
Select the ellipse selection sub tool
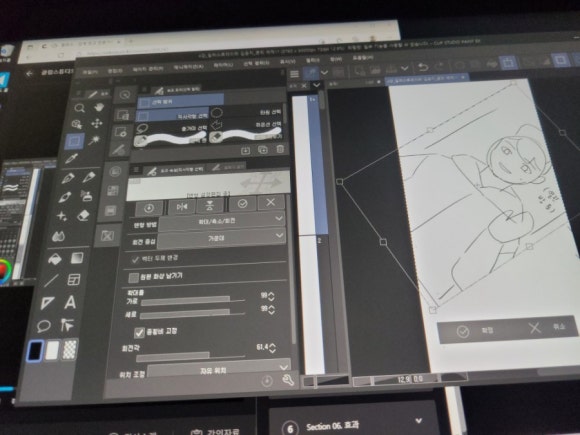[x=247, y=112]
